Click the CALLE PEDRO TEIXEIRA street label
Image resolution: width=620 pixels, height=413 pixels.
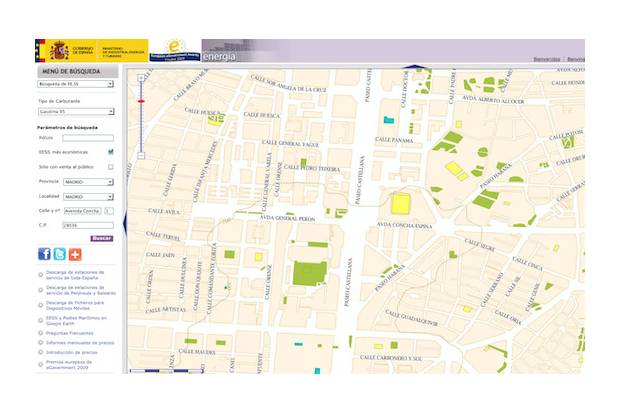click(312, 168)
